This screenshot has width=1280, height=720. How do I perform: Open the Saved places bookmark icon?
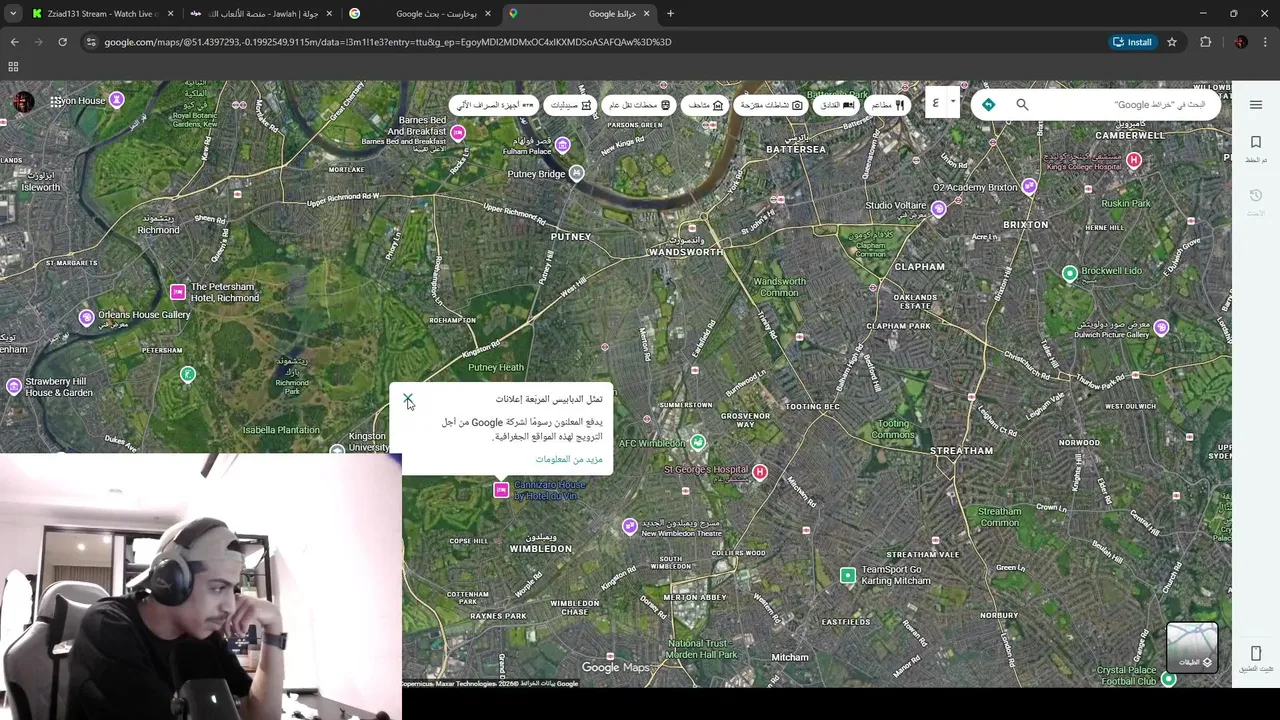(x=1256, y=143)
